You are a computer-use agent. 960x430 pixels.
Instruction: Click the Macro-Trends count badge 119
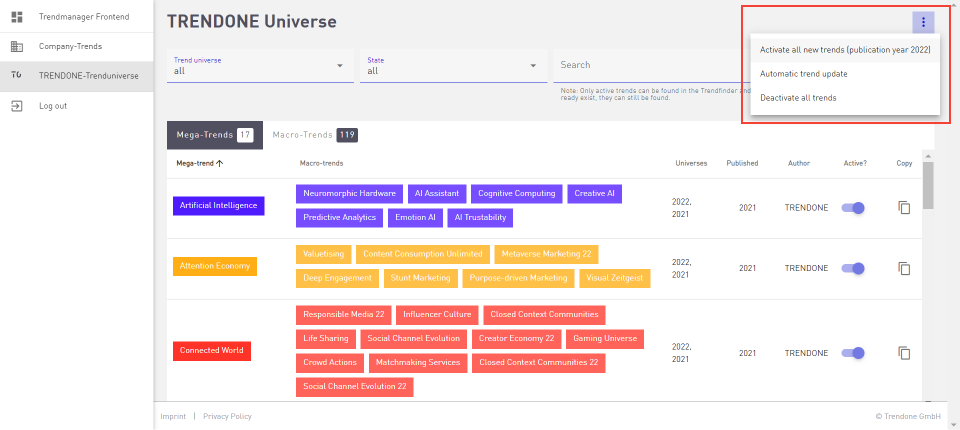347,135
